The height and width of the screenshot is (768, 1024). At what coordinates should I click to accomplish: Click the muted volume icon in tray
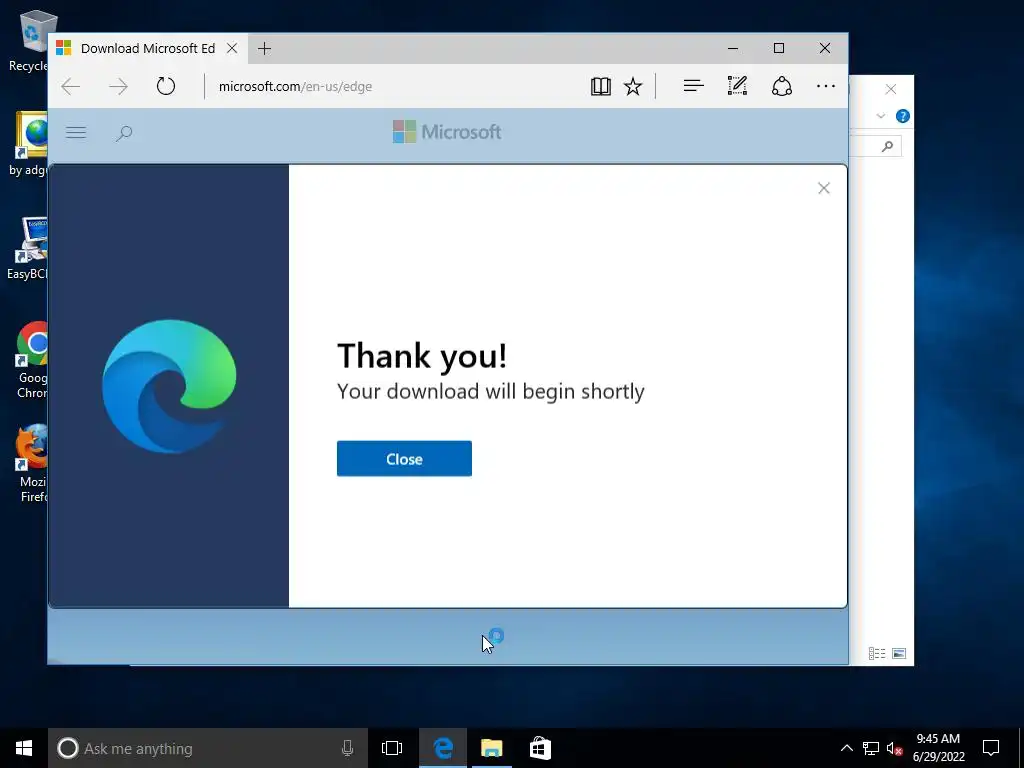pos(894,748)
